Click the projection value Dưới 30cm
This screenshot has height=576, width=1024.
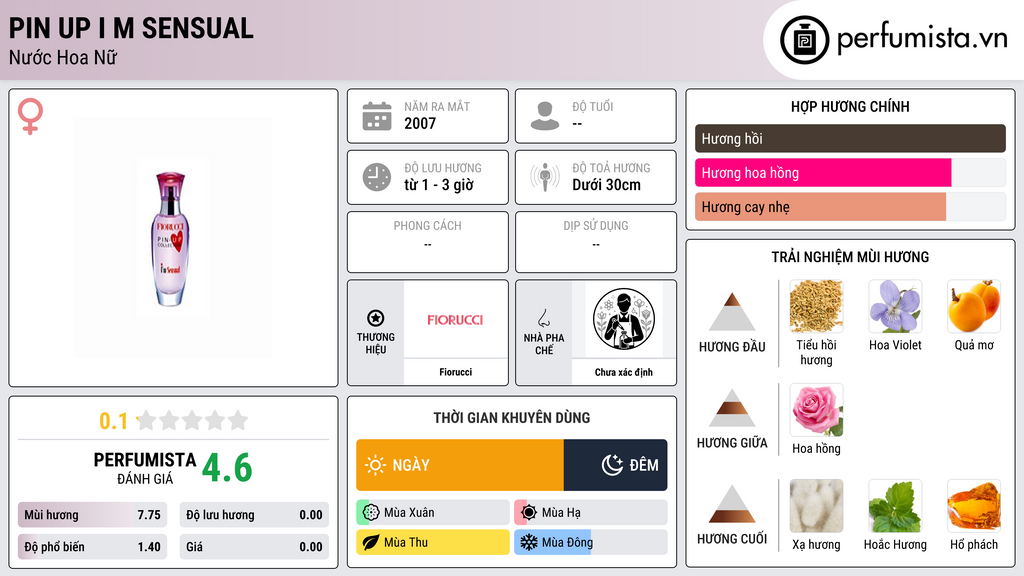[x=607, y=185]
